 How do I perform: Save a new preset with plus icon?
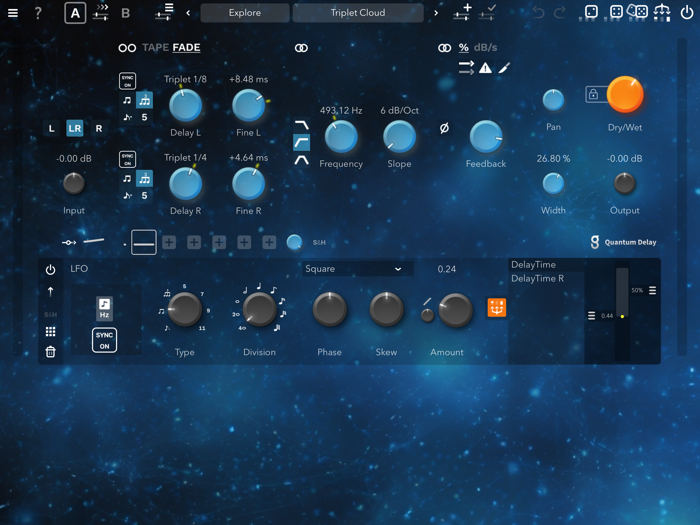tap(462, 12)
